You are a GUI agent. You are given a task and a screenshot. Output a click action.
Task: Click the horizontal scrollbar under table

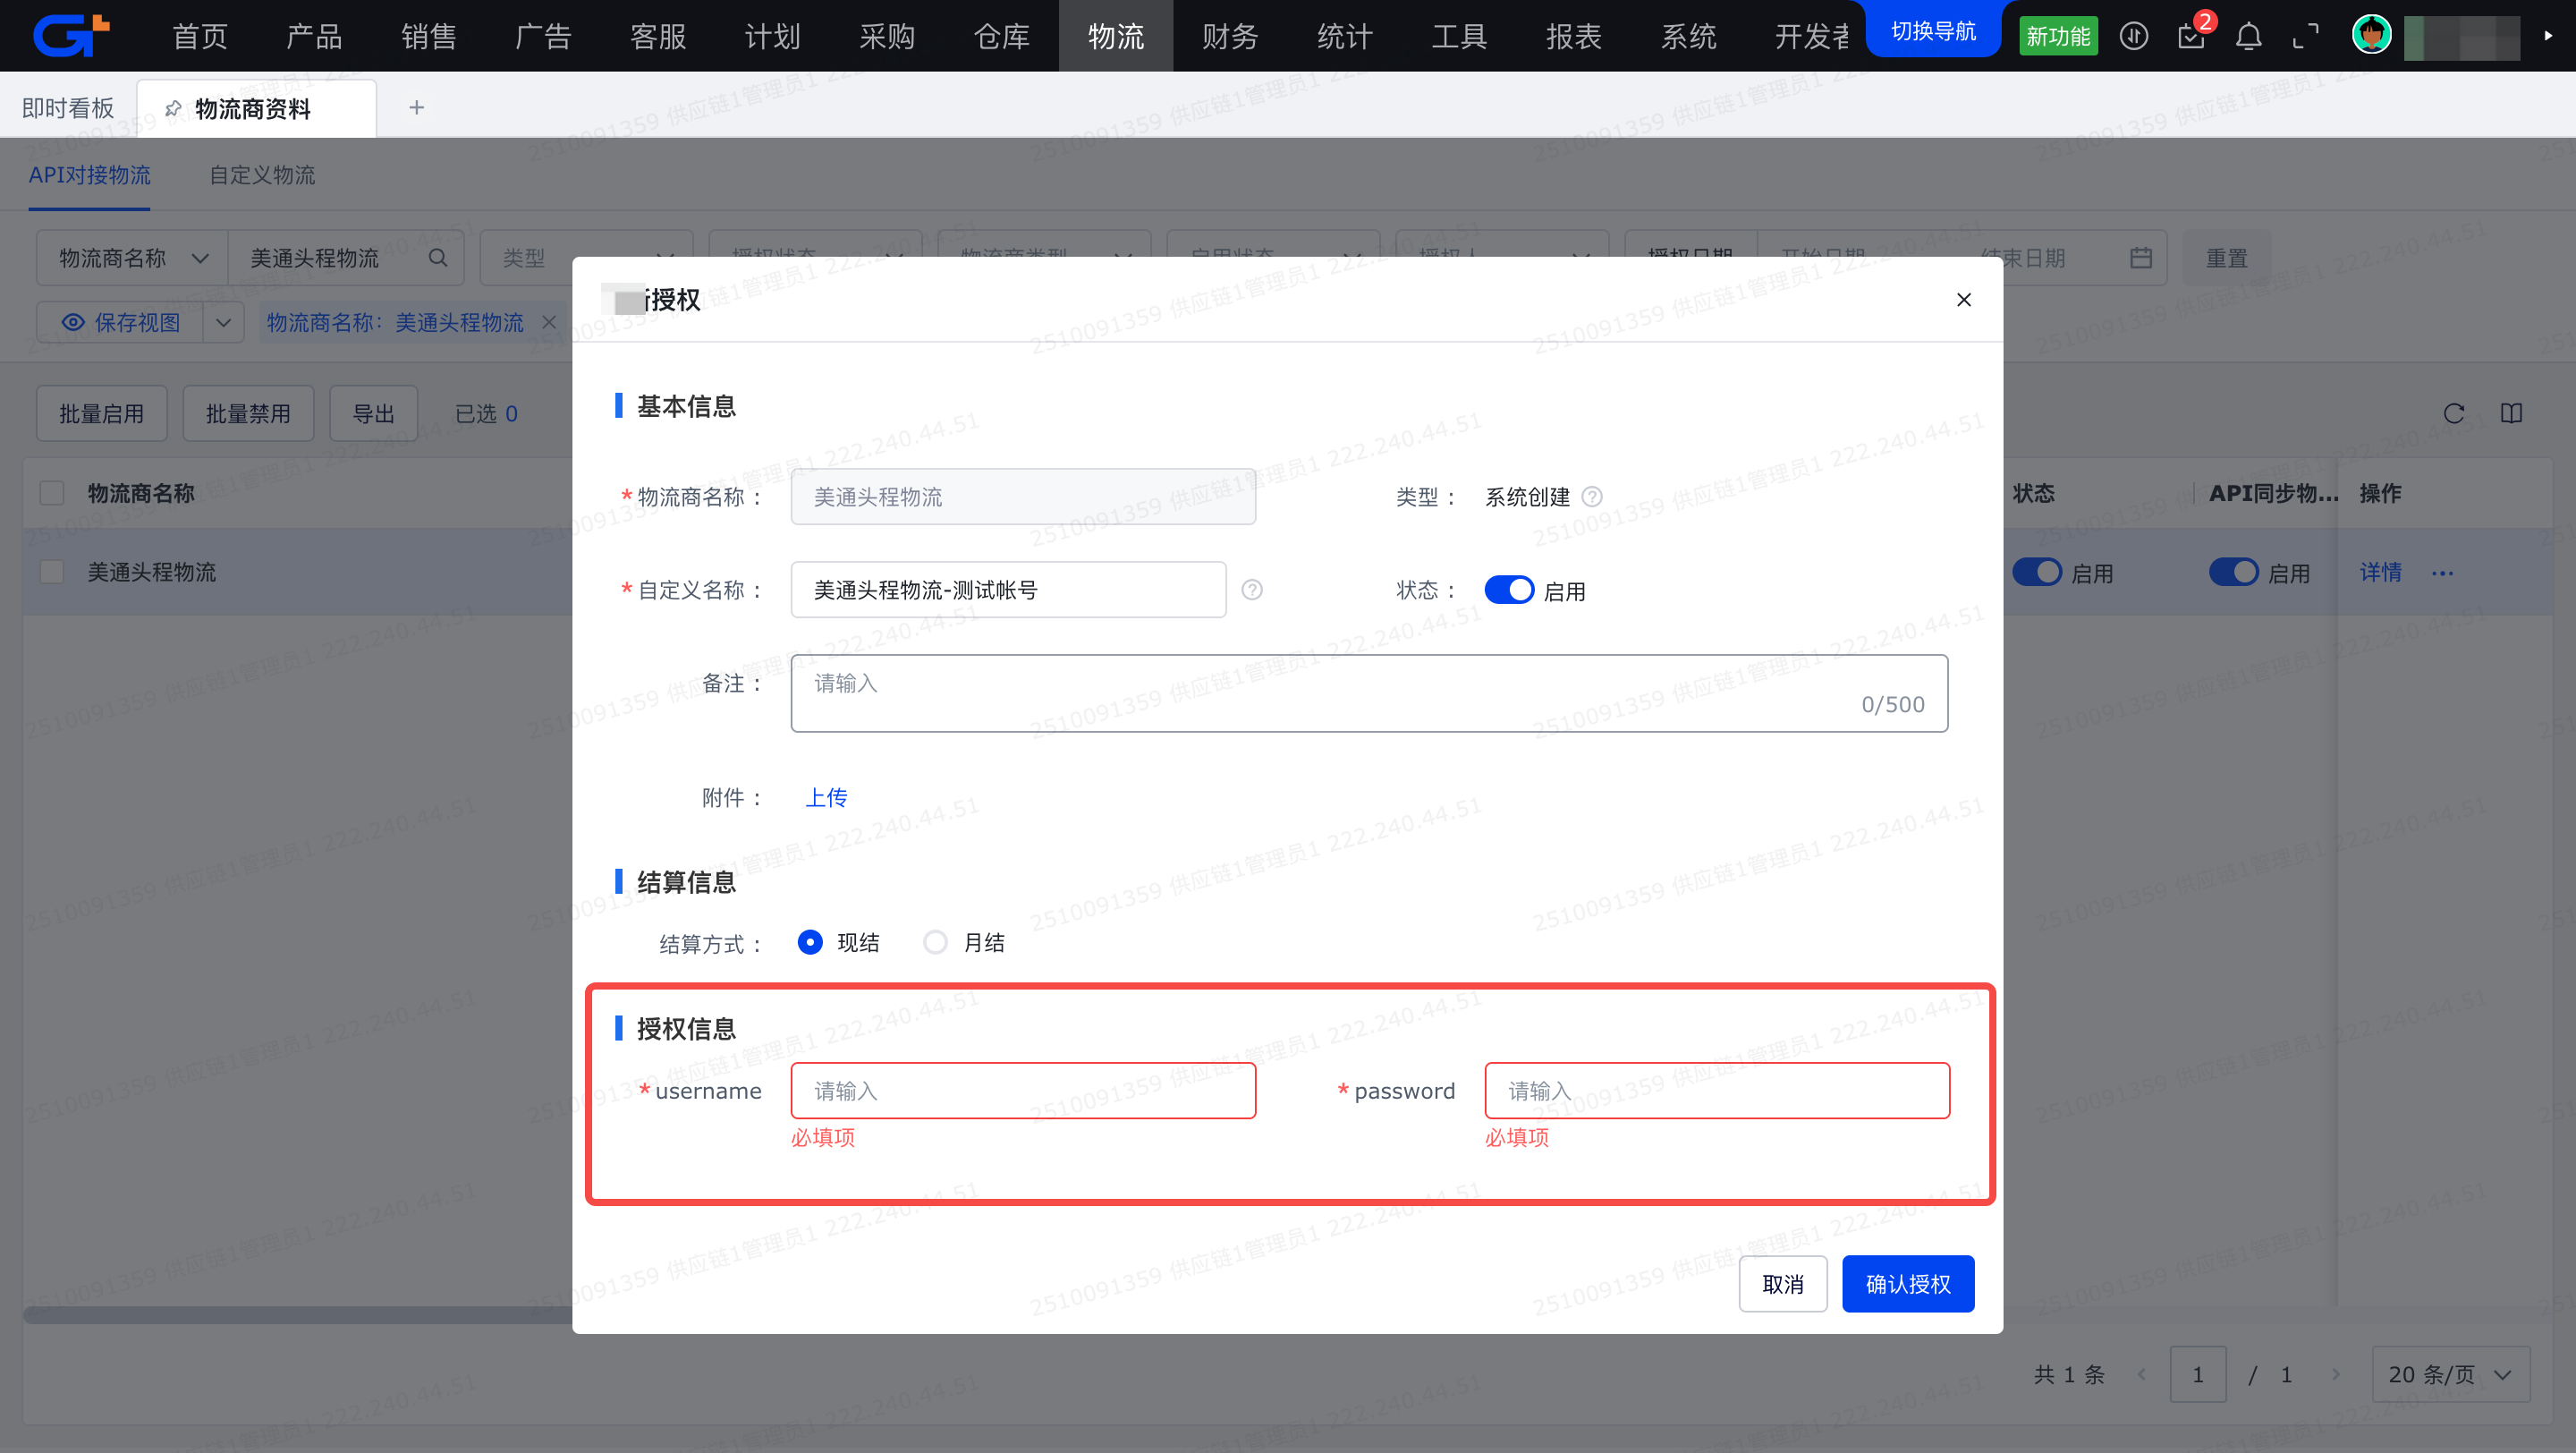[x=300, y=1315]
